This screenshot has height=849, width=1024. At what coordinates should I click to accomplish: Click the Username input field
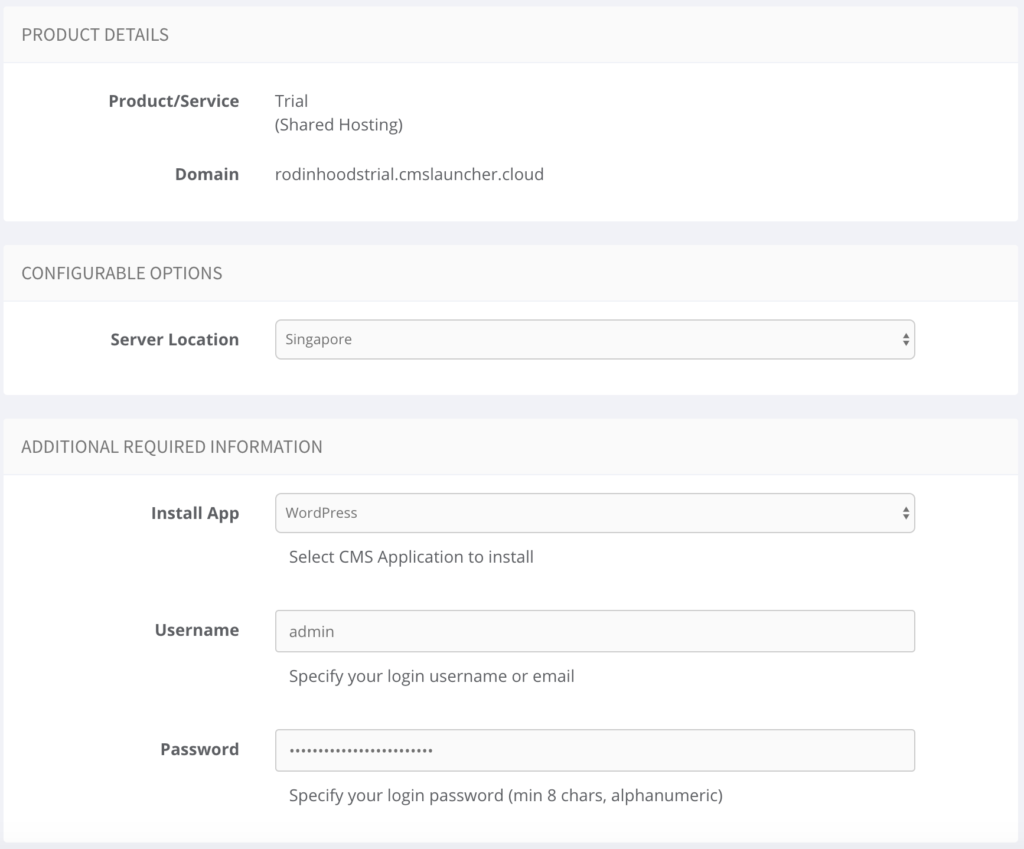[x=594, y=631]
